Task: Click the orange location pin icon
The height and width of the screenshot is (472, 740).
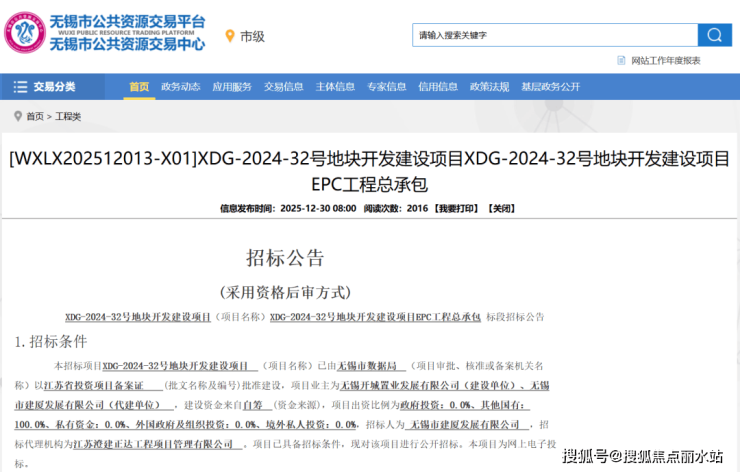Action: 230,36
